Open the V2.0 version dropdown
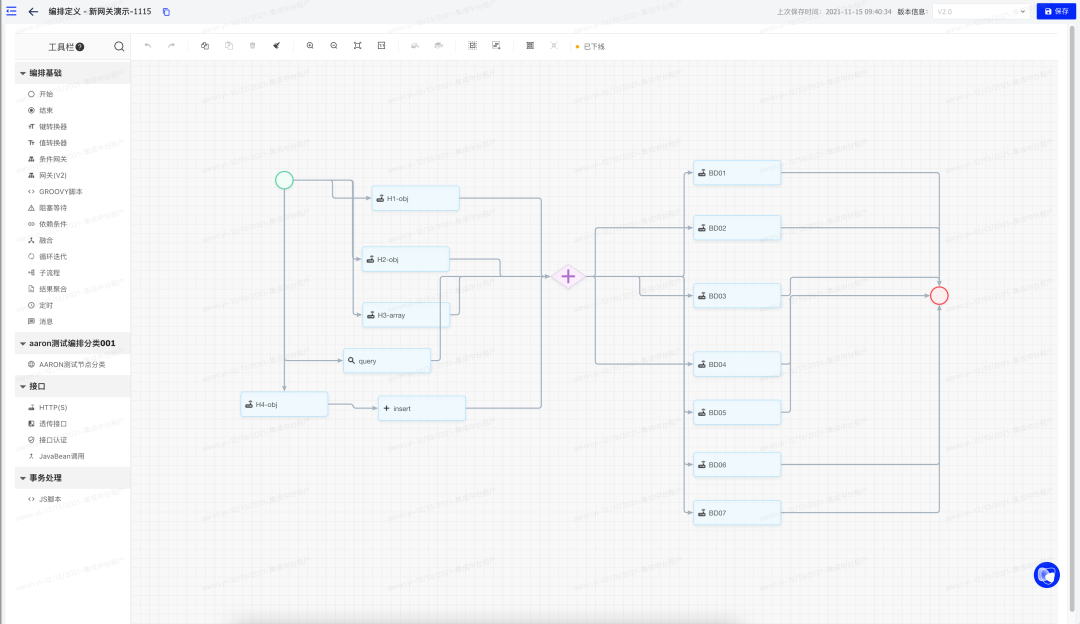This screenshot has height=624, width=1080. 980,12
